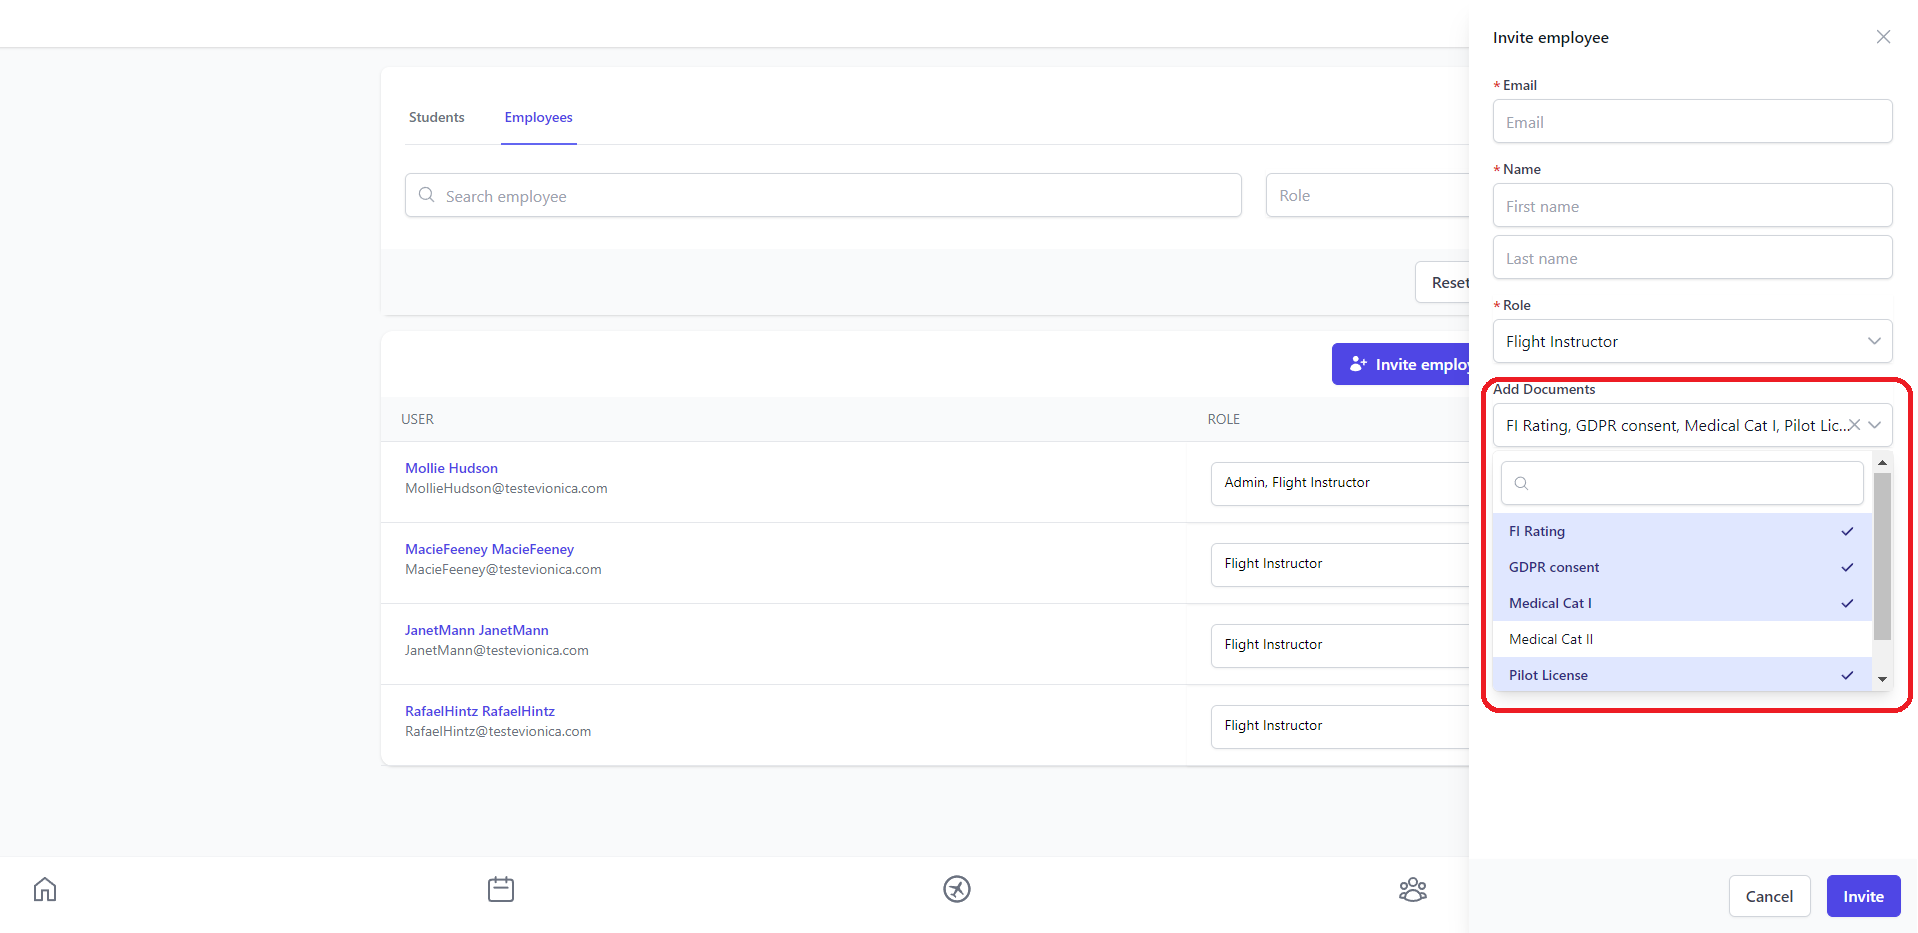Collapse the Add Documents dropdown chevron
The height and width of the screenshot is (933, 1918).
coord(1875,425)
